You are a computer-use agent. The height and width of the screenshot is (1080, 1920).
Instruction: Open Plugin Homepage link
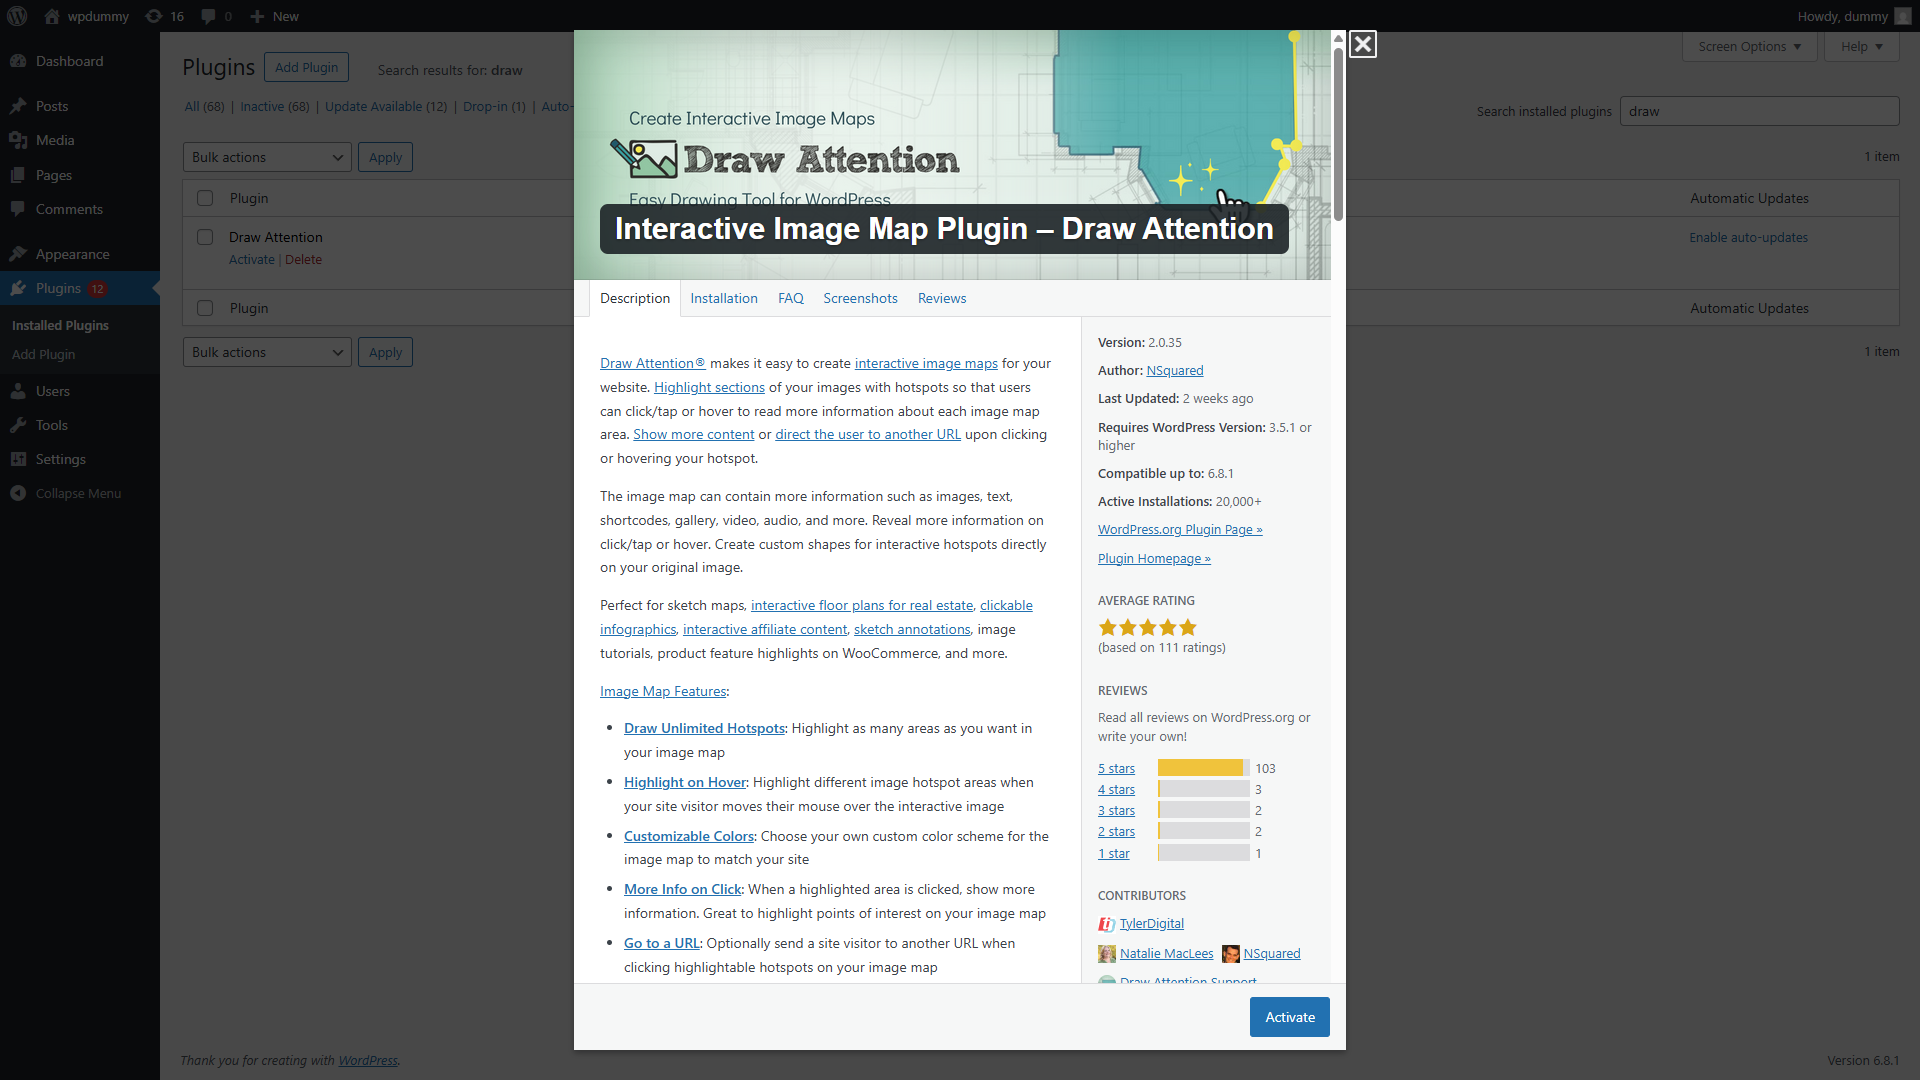1154,559
